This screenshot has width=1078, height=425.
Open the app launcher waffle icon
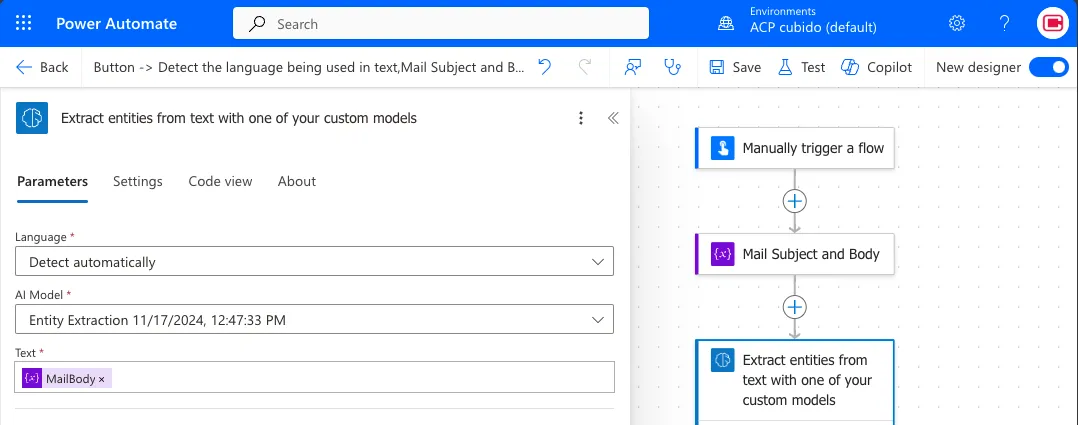click(25, 23)
